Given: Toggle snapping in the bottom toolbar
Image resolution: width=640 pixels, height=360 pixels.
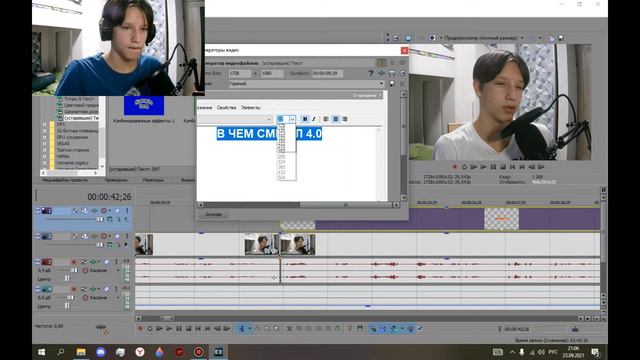Looking at the screenshot, I should [373, 329].
